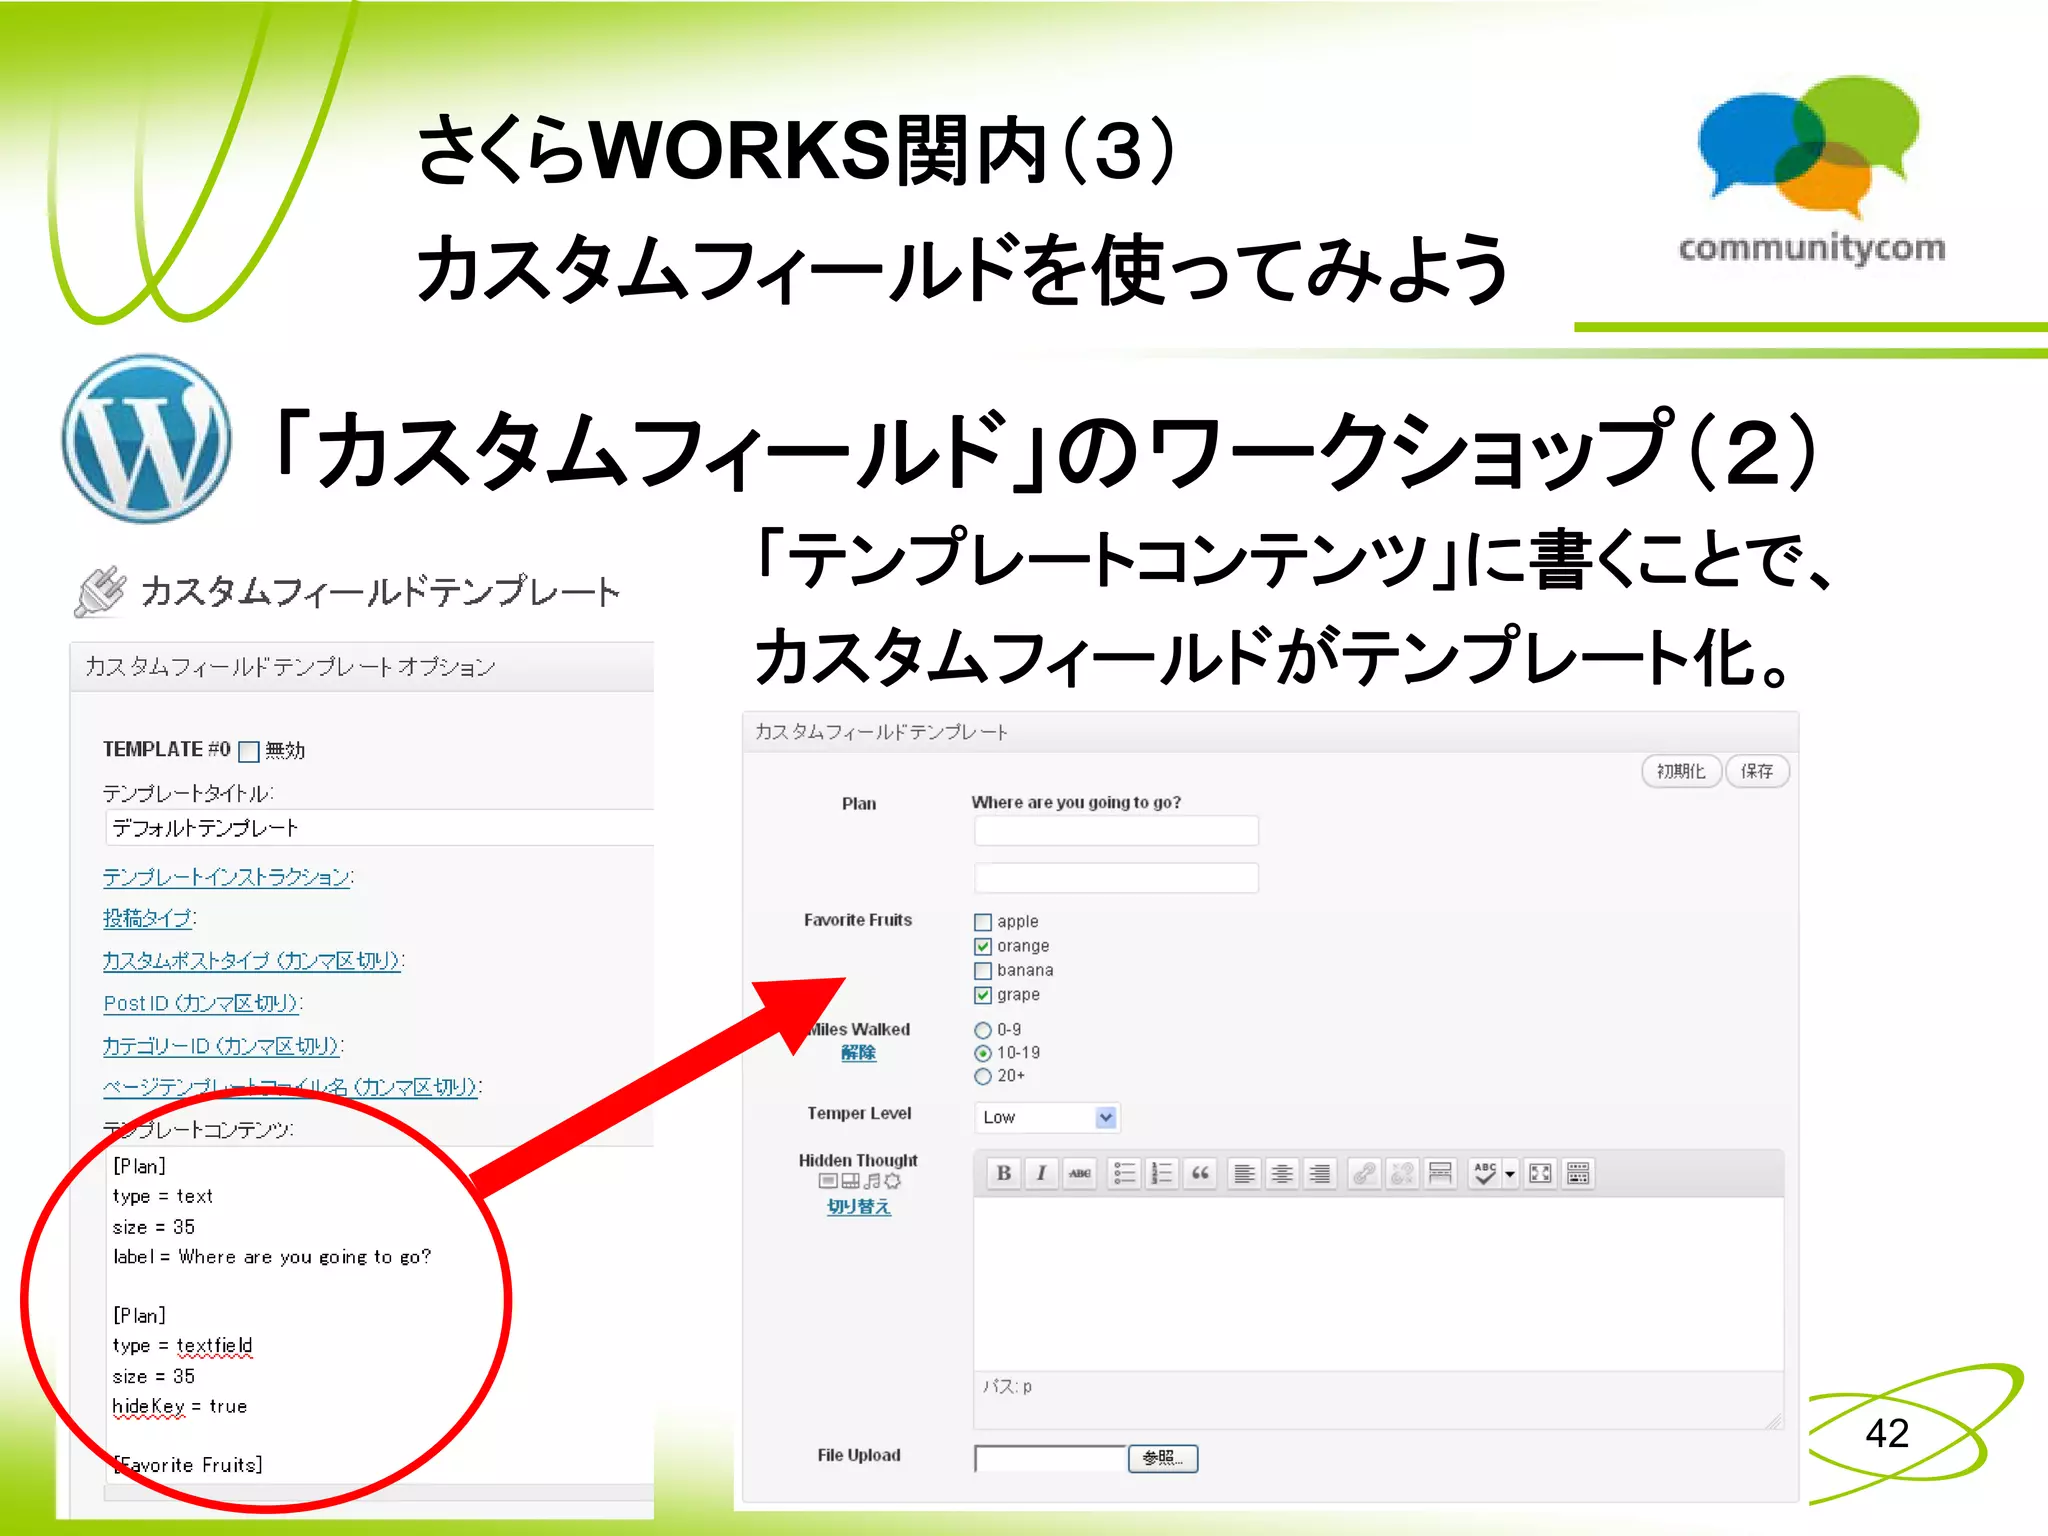Align text center in the editor

pos(1282,1173)
